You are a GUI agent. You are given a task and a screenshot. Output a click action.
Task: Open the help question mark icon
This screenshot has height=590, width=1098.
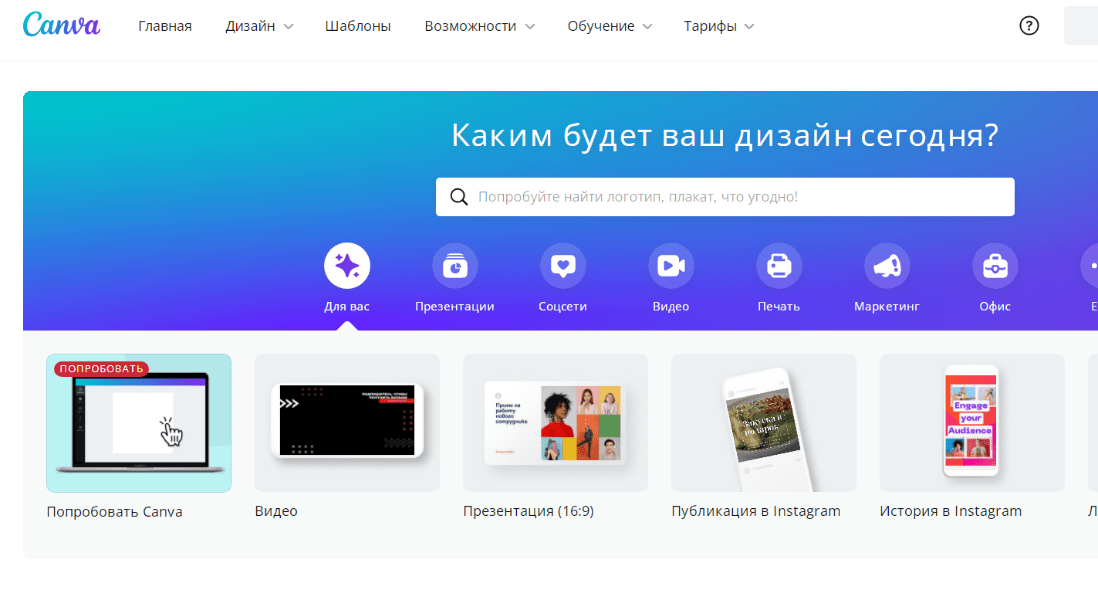pyautogui.click(x=1029, y=26)
